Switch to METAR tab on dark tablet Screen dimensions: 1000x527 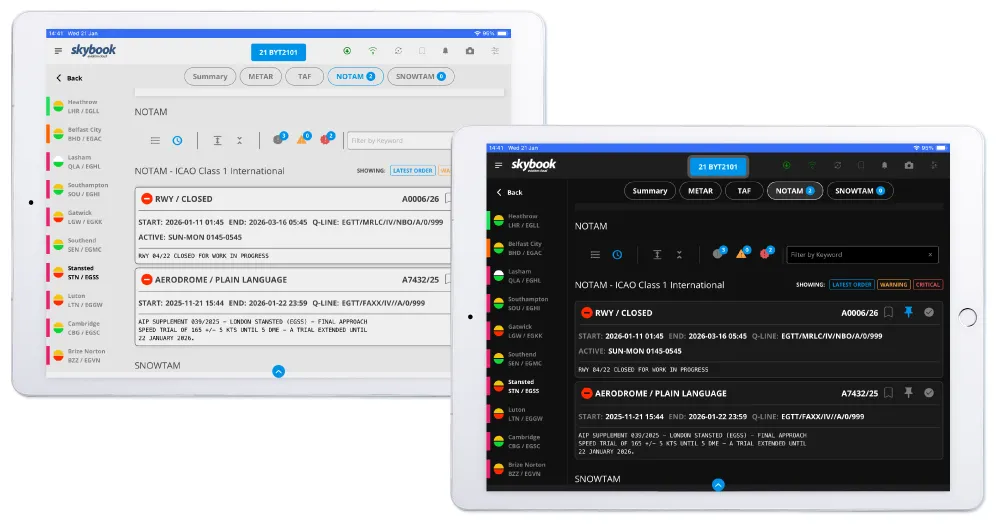pos(700,191)
